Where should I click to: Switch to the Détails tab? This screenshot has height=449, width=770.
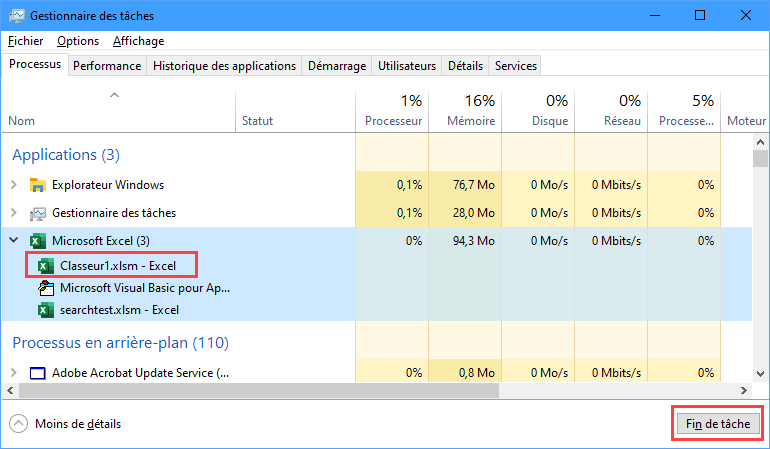click(465, 66)
